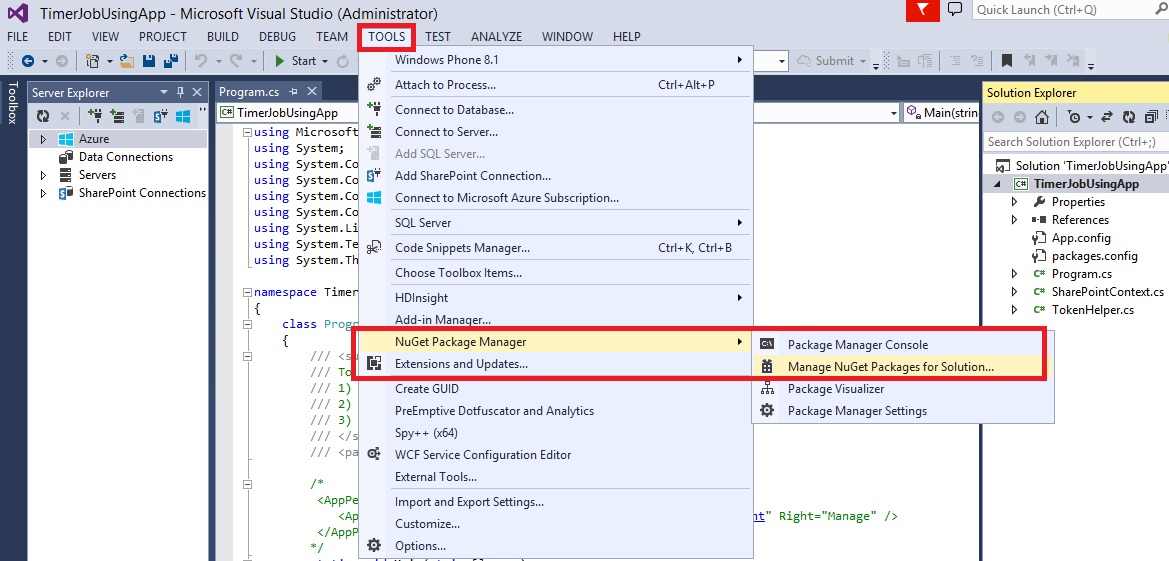Collapse the namespace code block
The image size is (1169, 561).
(x=247, y=292)
